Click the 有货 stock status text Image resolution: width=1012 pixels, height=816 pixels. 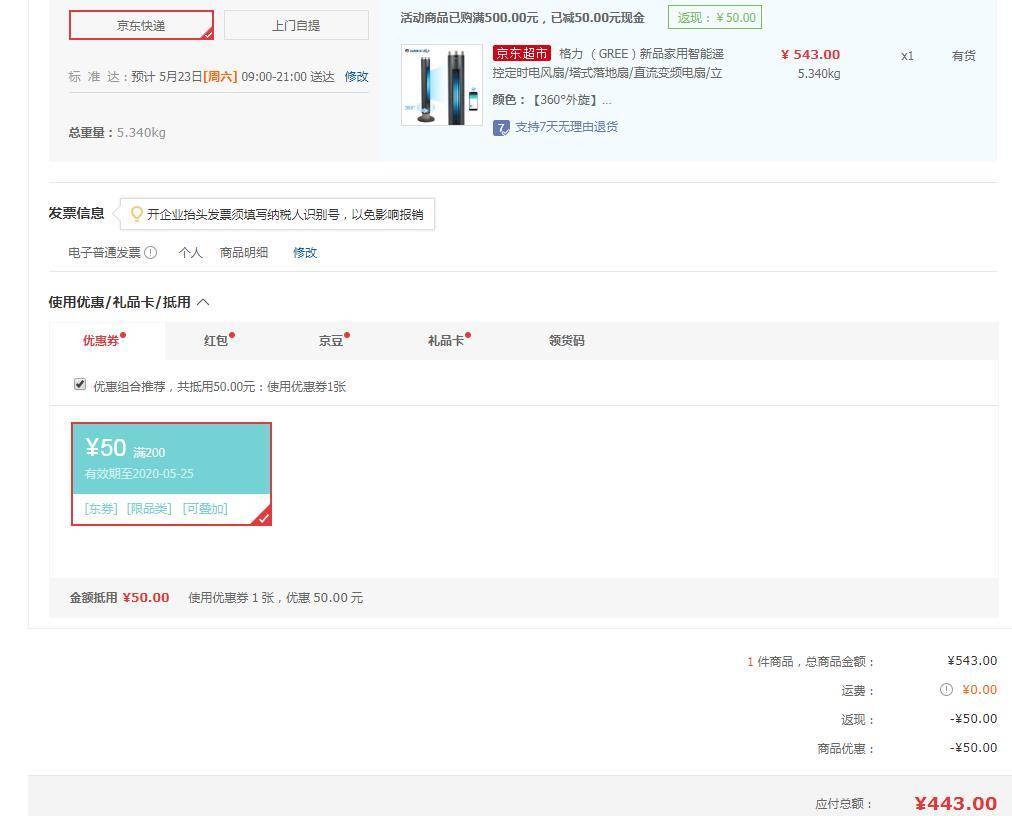(x=964, y=56)
